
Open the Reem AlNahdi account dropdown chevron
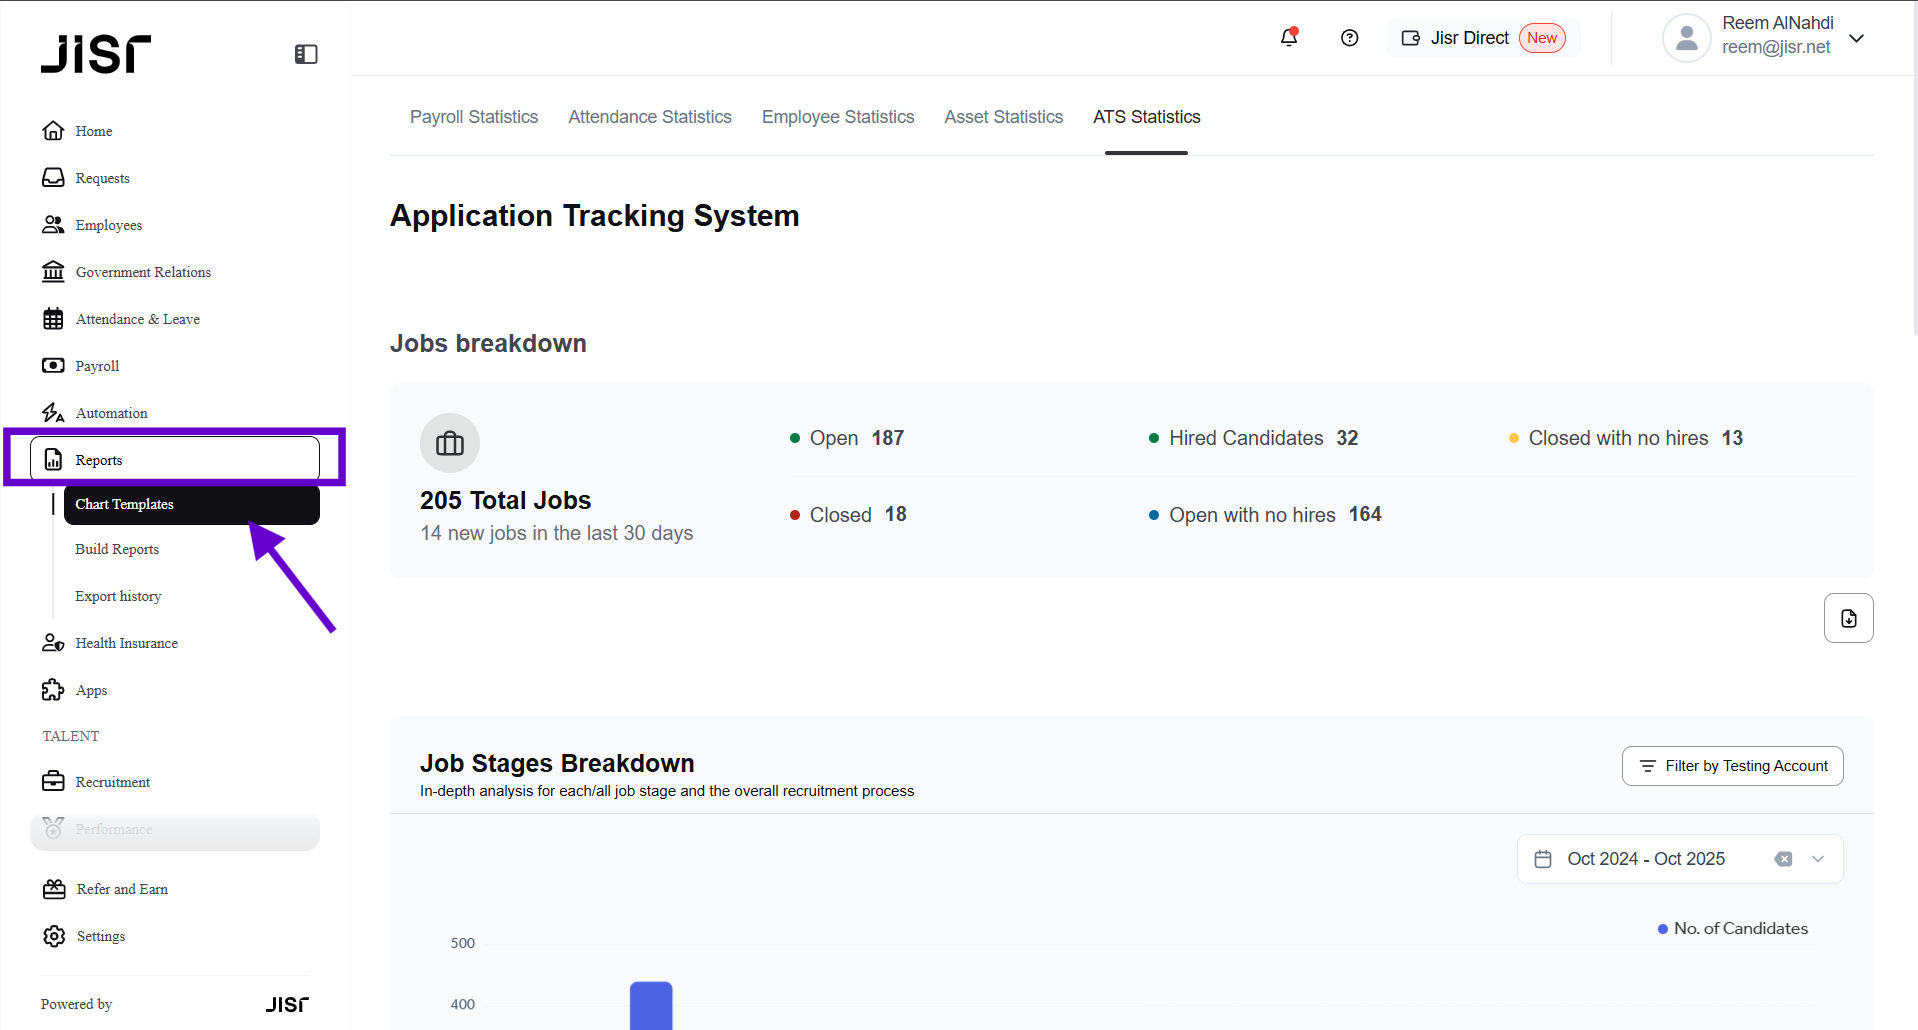click(1857, 38)
